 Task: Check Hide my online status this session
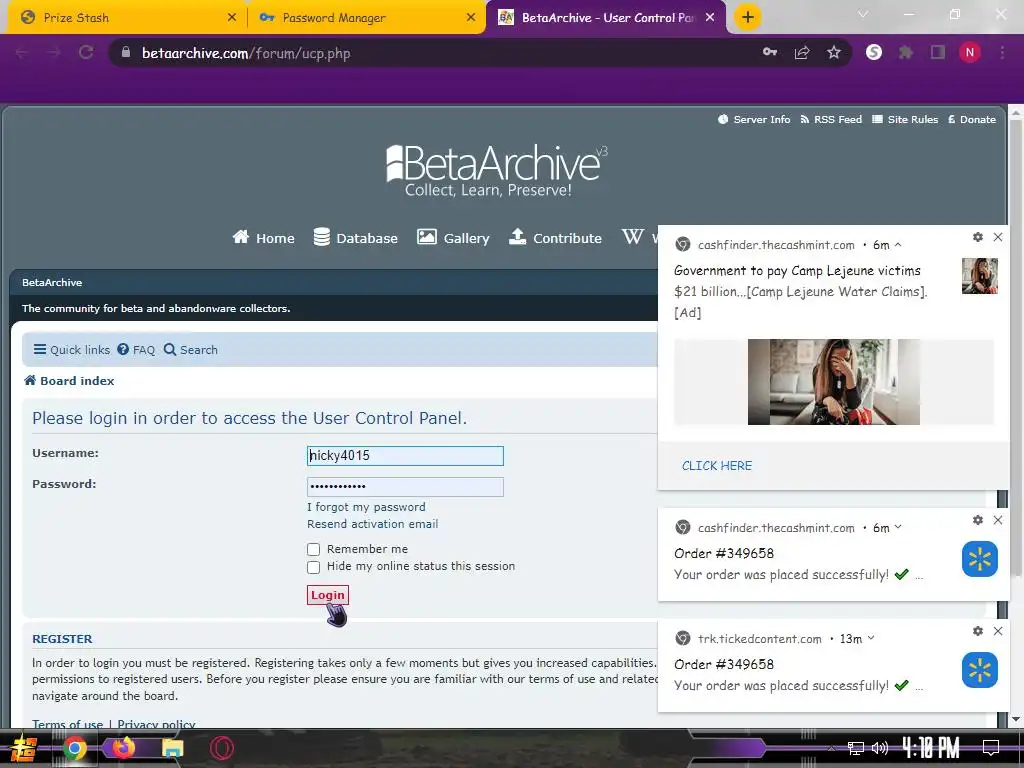(x=313, y=566)
